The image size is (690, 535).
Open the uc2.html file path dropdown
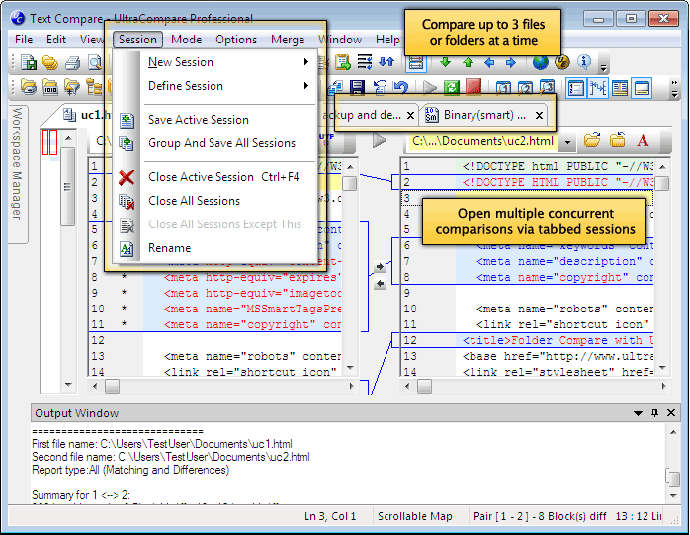pos(567,142)
